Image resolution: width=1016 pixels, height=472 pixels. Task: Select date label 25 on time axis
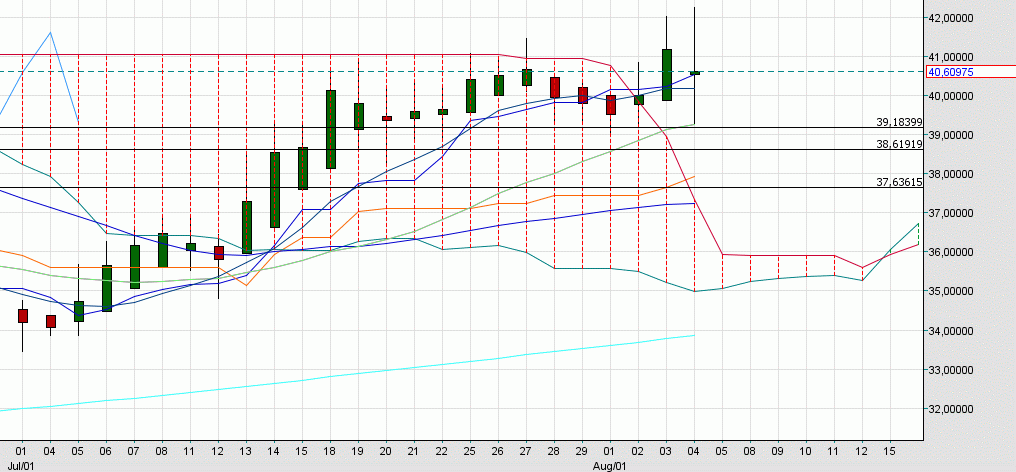pyautogui.click(x=470, y=451)
